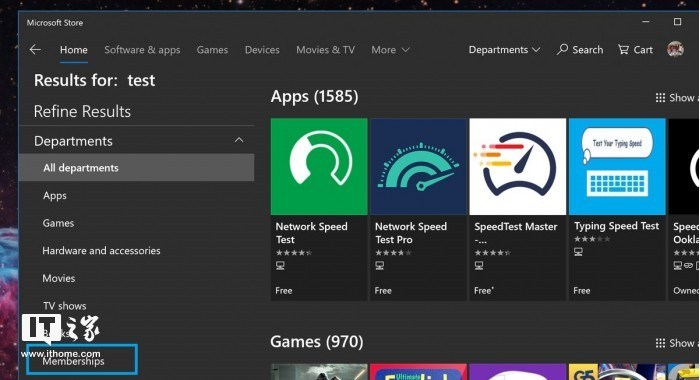Collapse the Departments filter section

[239, 141]
